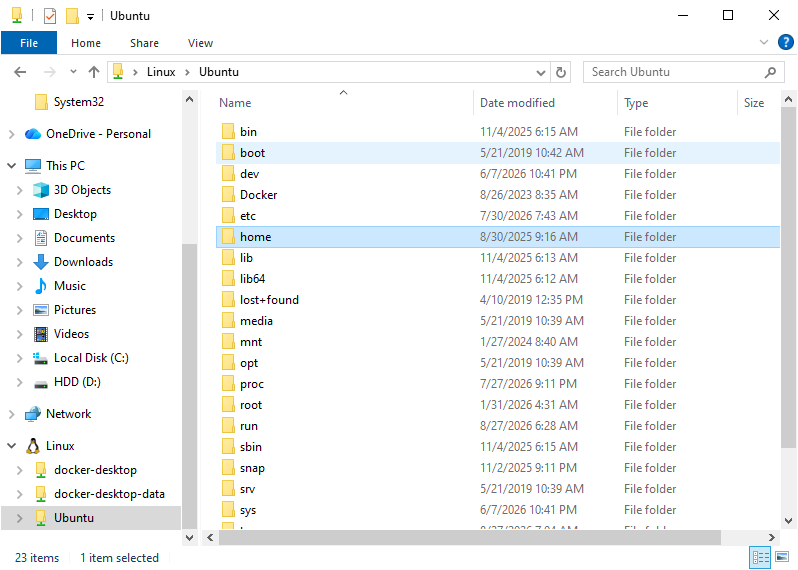Switch to the View ribbon tab
798x570 pixels.
coord(200,43)
